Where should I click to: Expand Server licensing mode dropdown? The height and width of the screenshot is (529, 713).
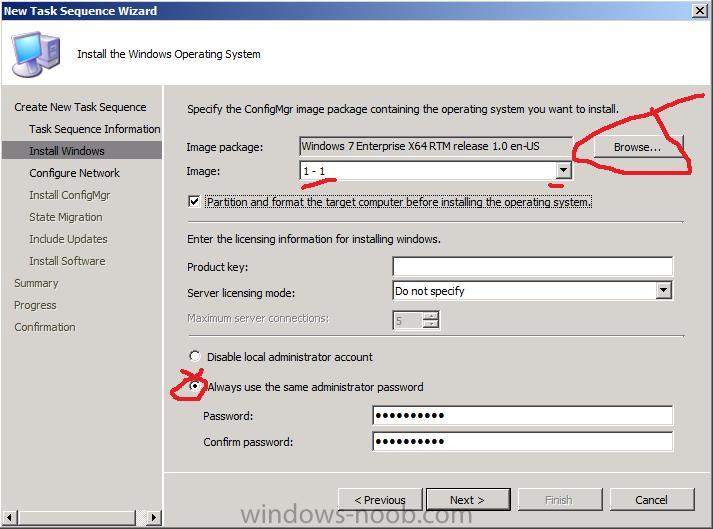point(663,290)
